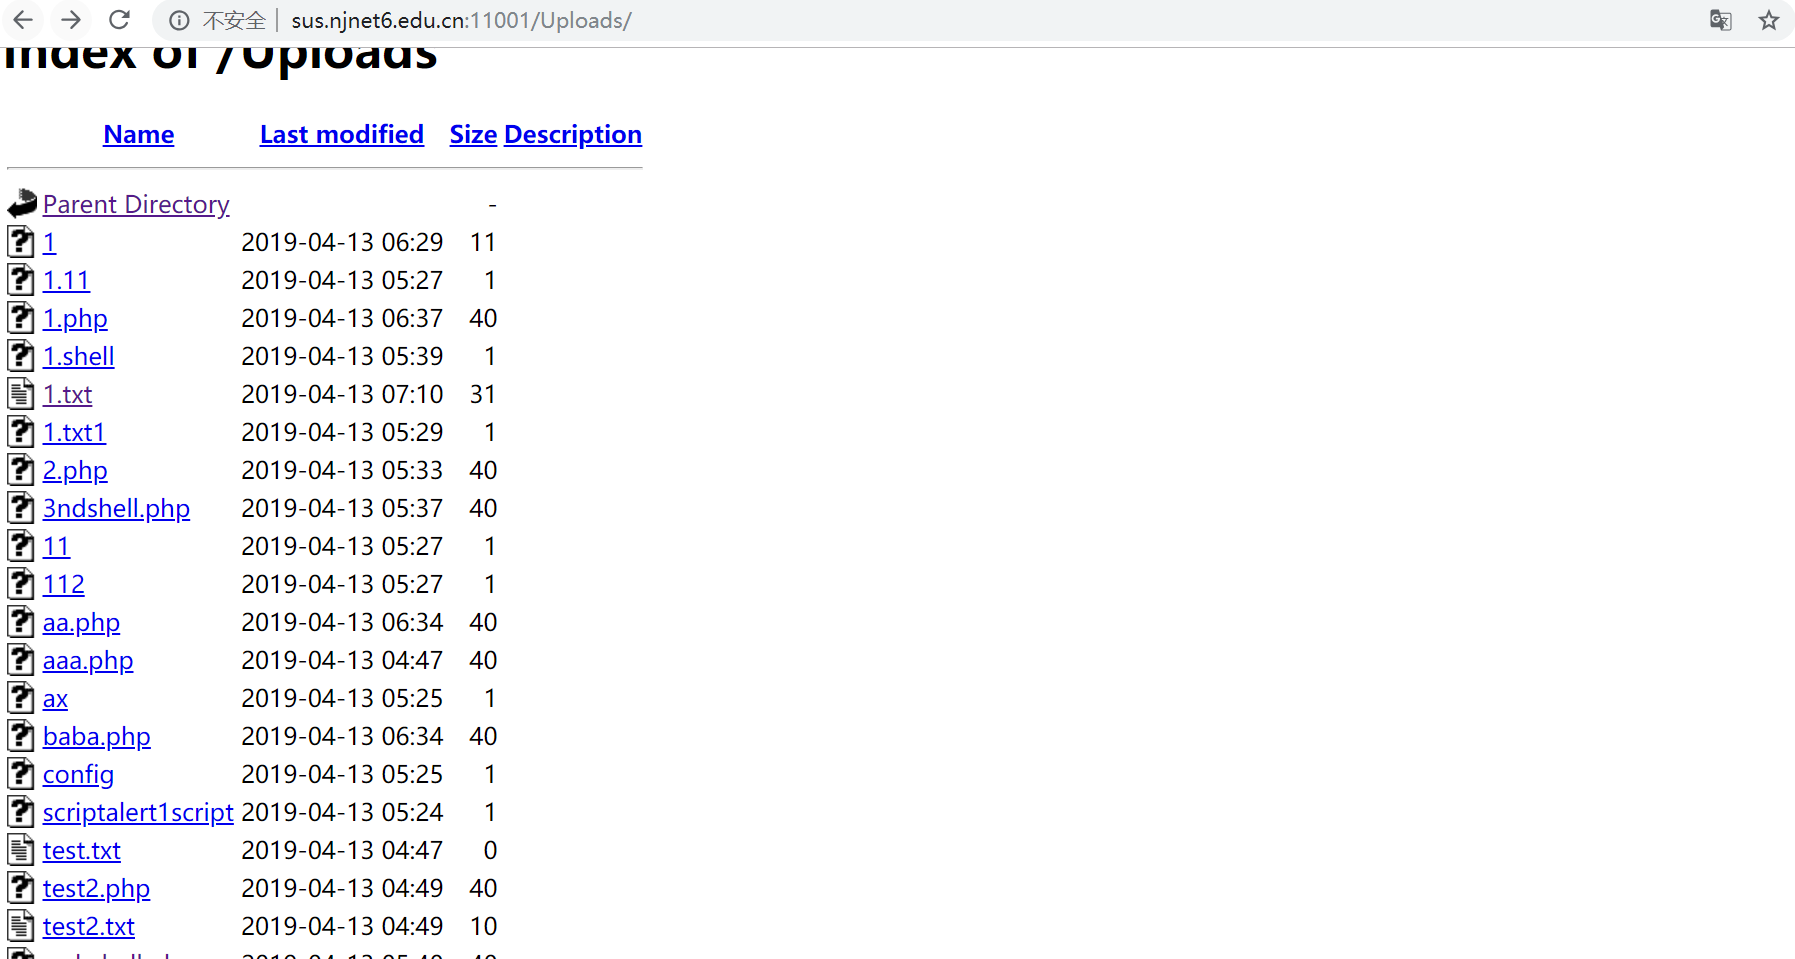Open the test2.txt file
This screenshot has width=1795, height=959.
[88, 926]
